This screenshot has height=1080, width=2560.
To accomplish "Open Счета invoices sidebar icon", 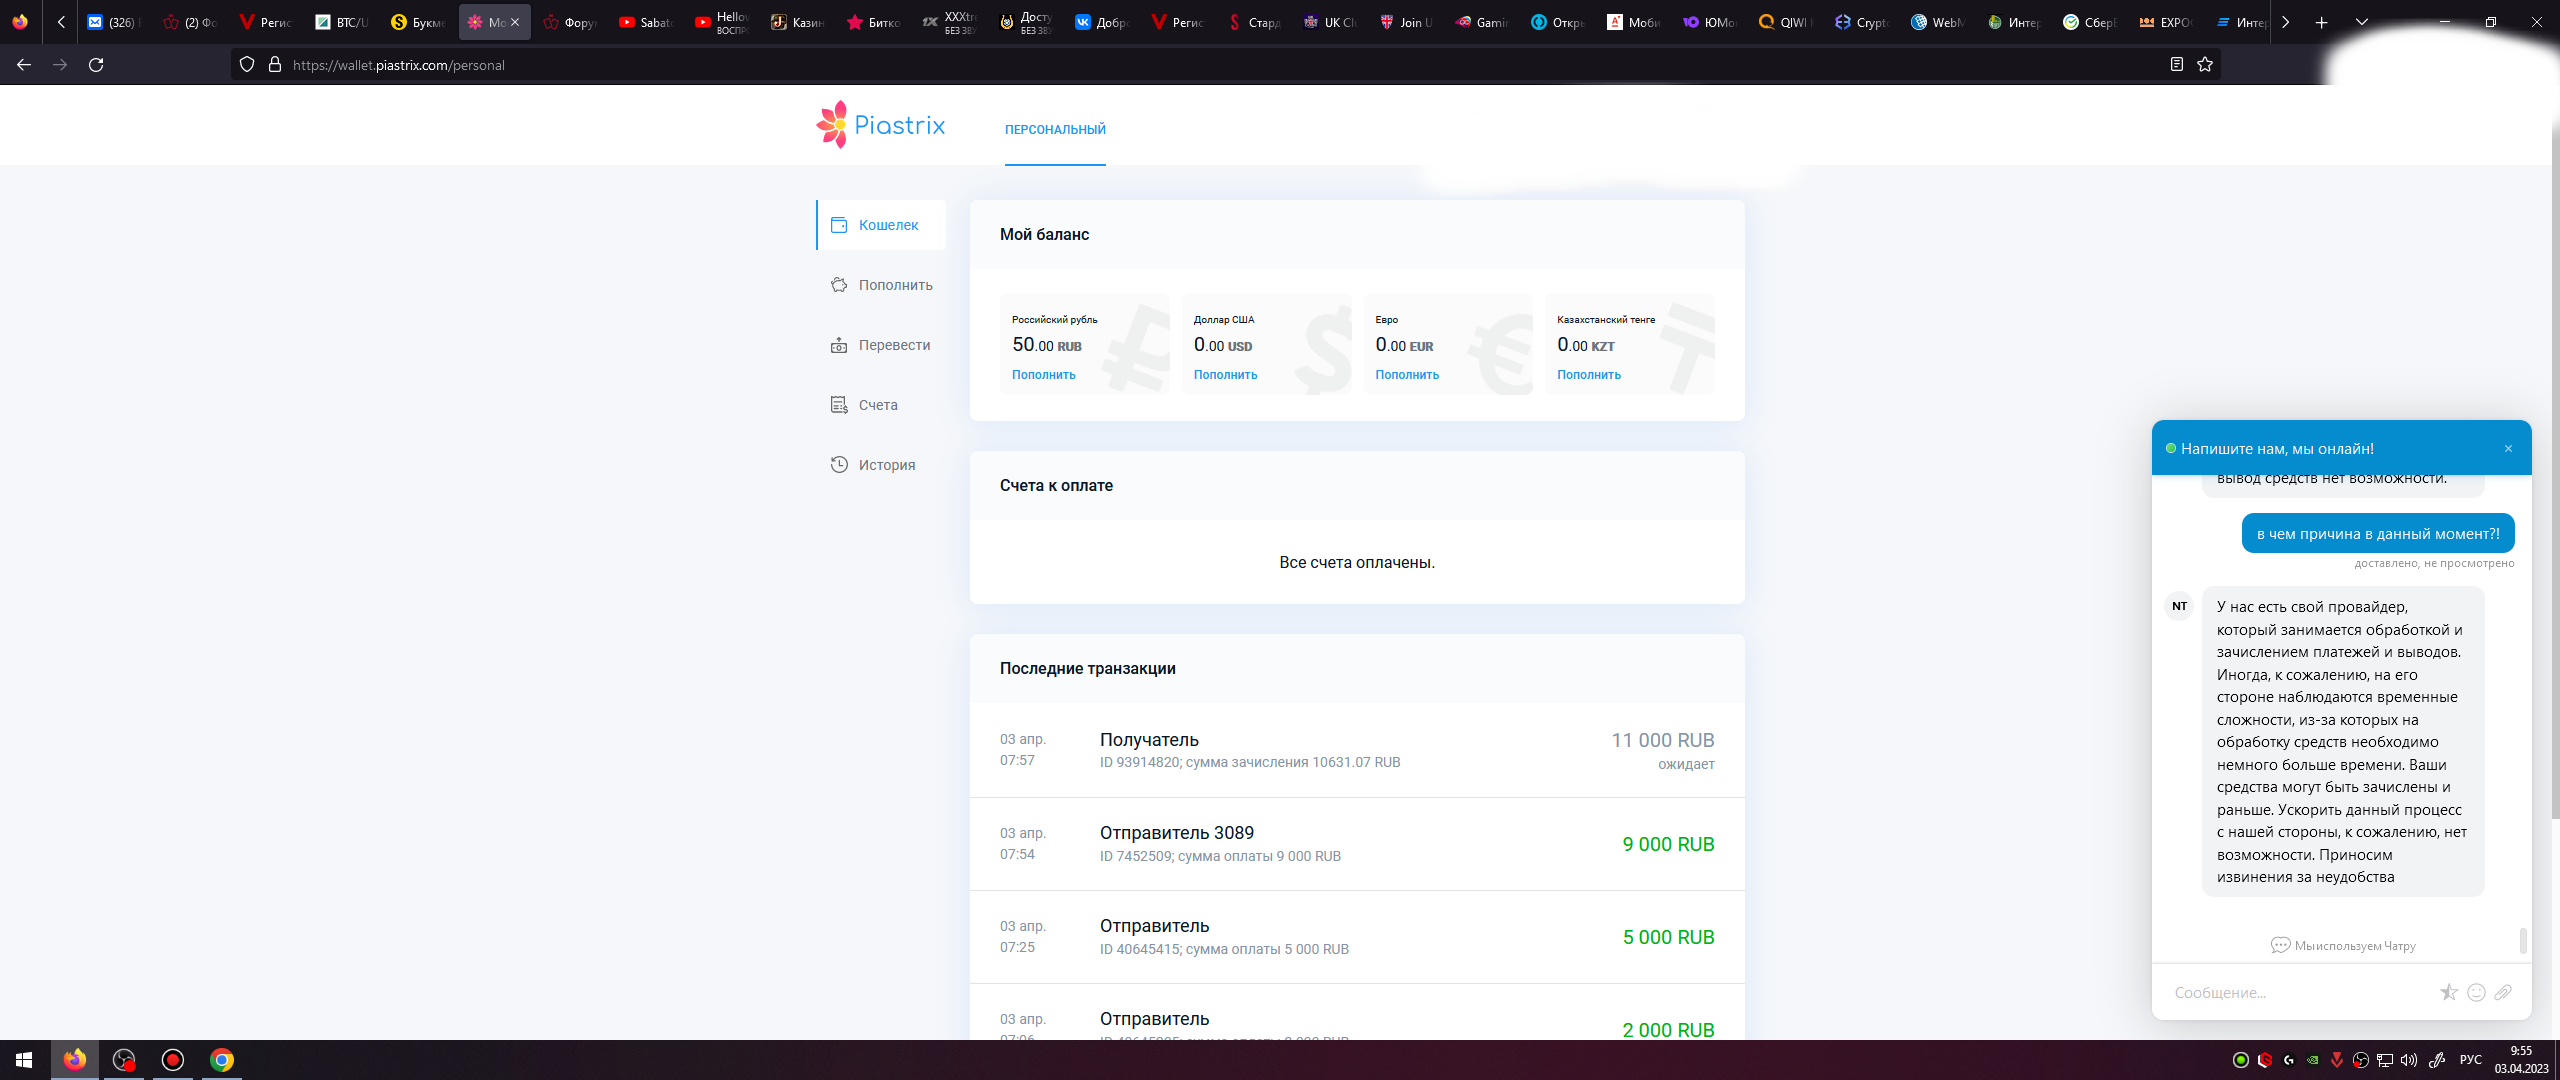I will pos(839,405).
